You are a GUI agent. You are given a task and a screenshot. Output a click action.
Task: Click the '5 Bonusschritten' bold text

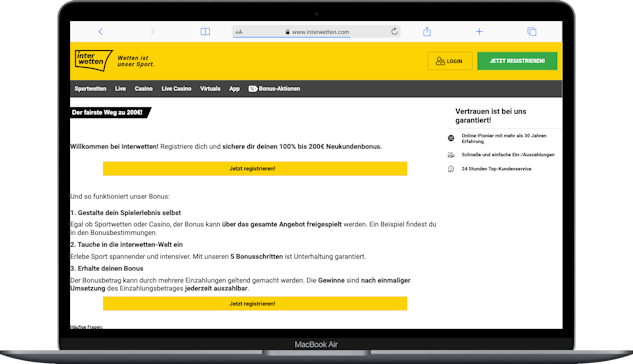point(257,257)
